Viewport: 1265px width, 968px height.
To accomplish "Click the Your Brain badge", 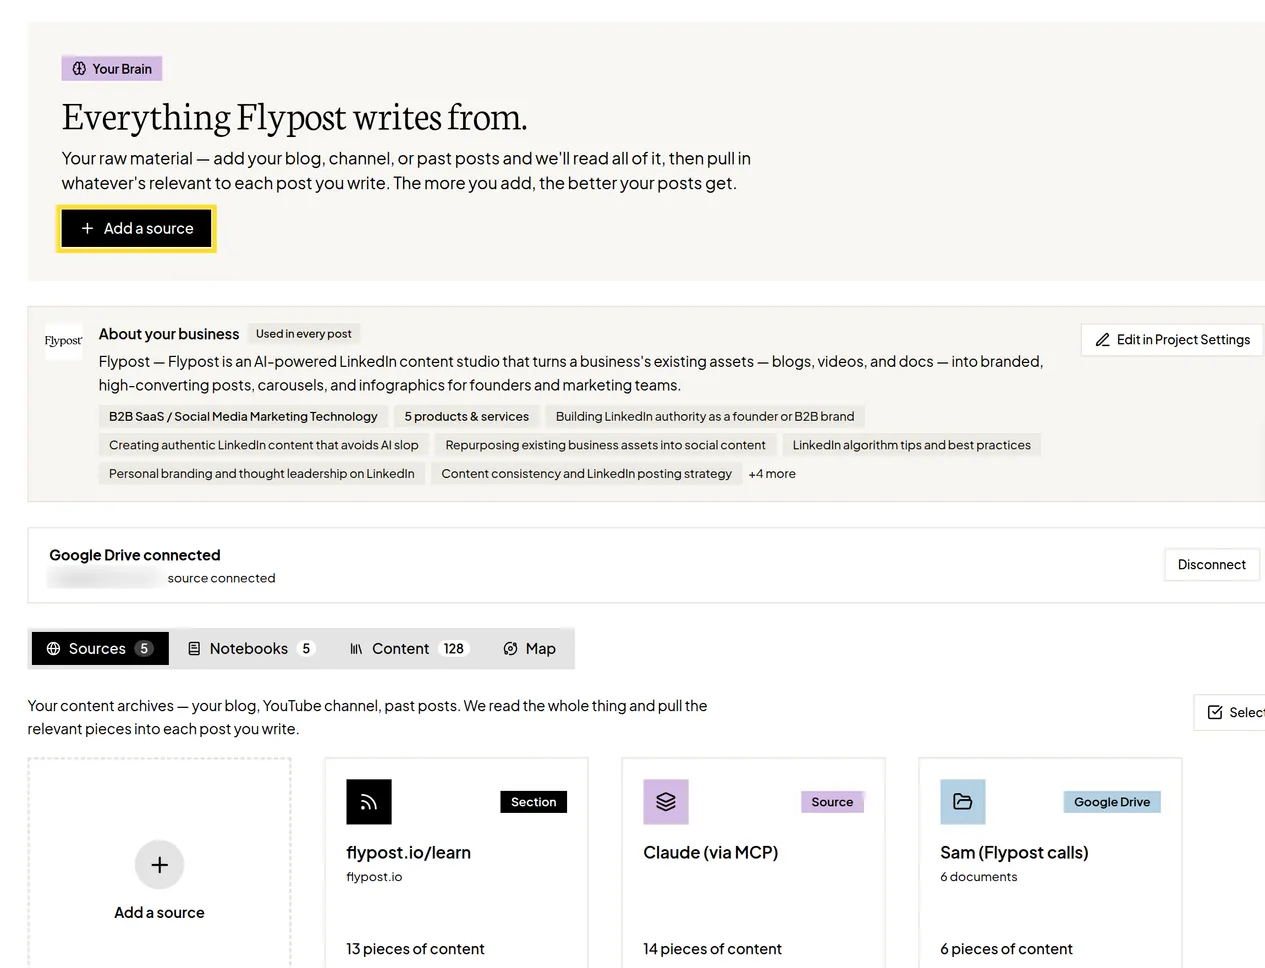I will (x=112, y=69).
